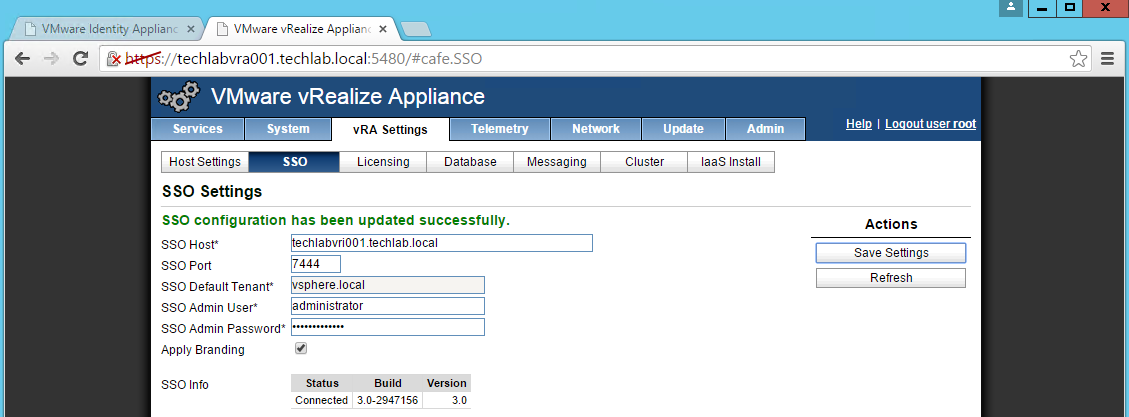Open the Messaging sub-tab
Viewport: 1129px width, 417px height.
pyautogui.click(x=557, y=162)
